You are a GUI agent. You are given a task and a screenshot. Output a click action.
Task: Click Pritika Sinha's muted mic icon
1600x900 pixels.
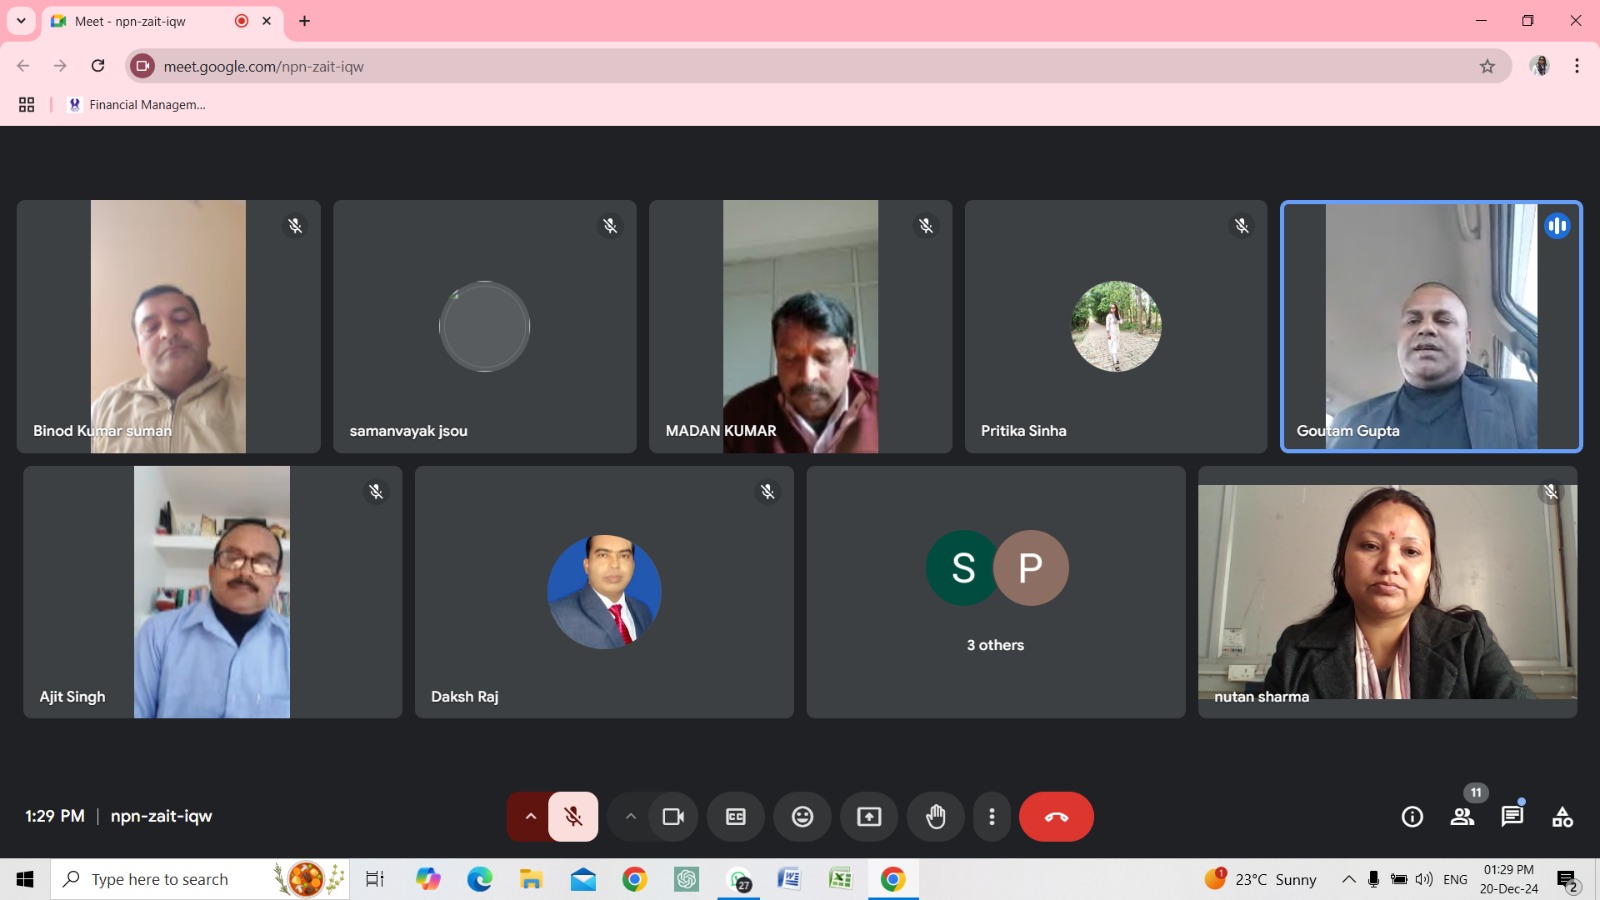[1242, 226]
